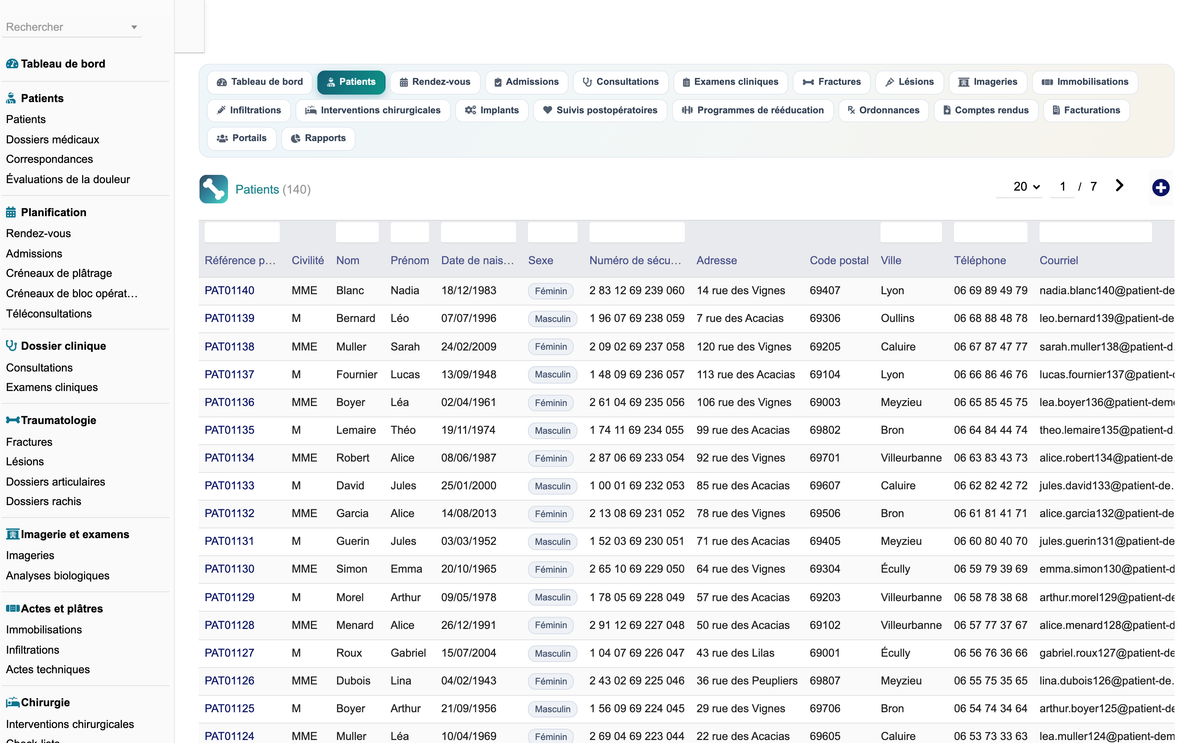Viewport: 1200px width, 743px height.
Task: Open Dossiers articulaires in sidebar
Action: (x=56, y=481)
